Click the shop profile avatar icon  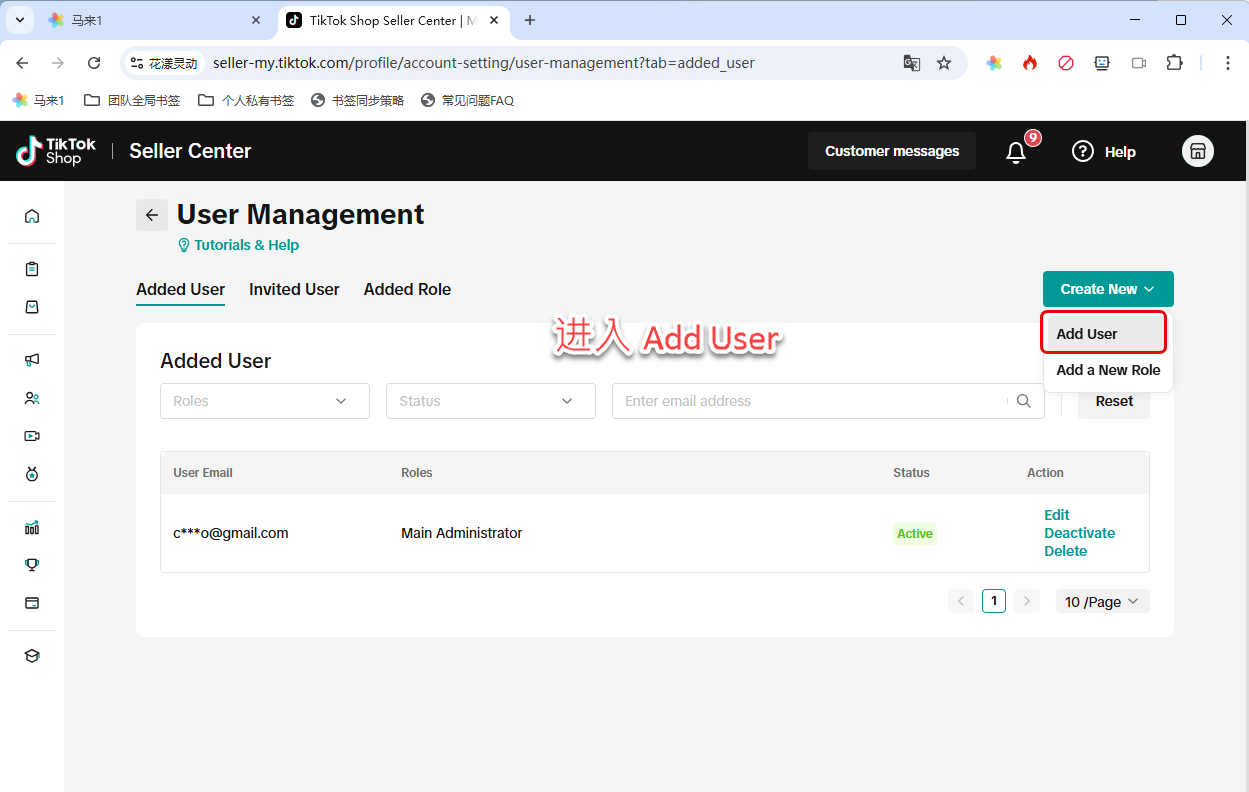pos(1197,151)
